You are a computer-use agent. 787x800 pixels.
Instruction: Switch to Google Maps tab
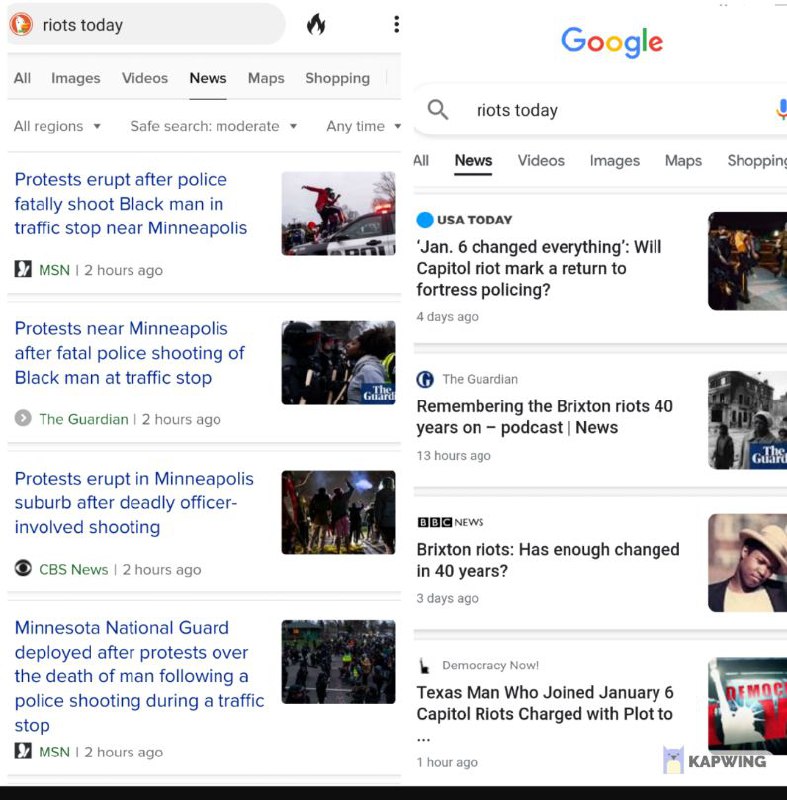tap(683, 160)
